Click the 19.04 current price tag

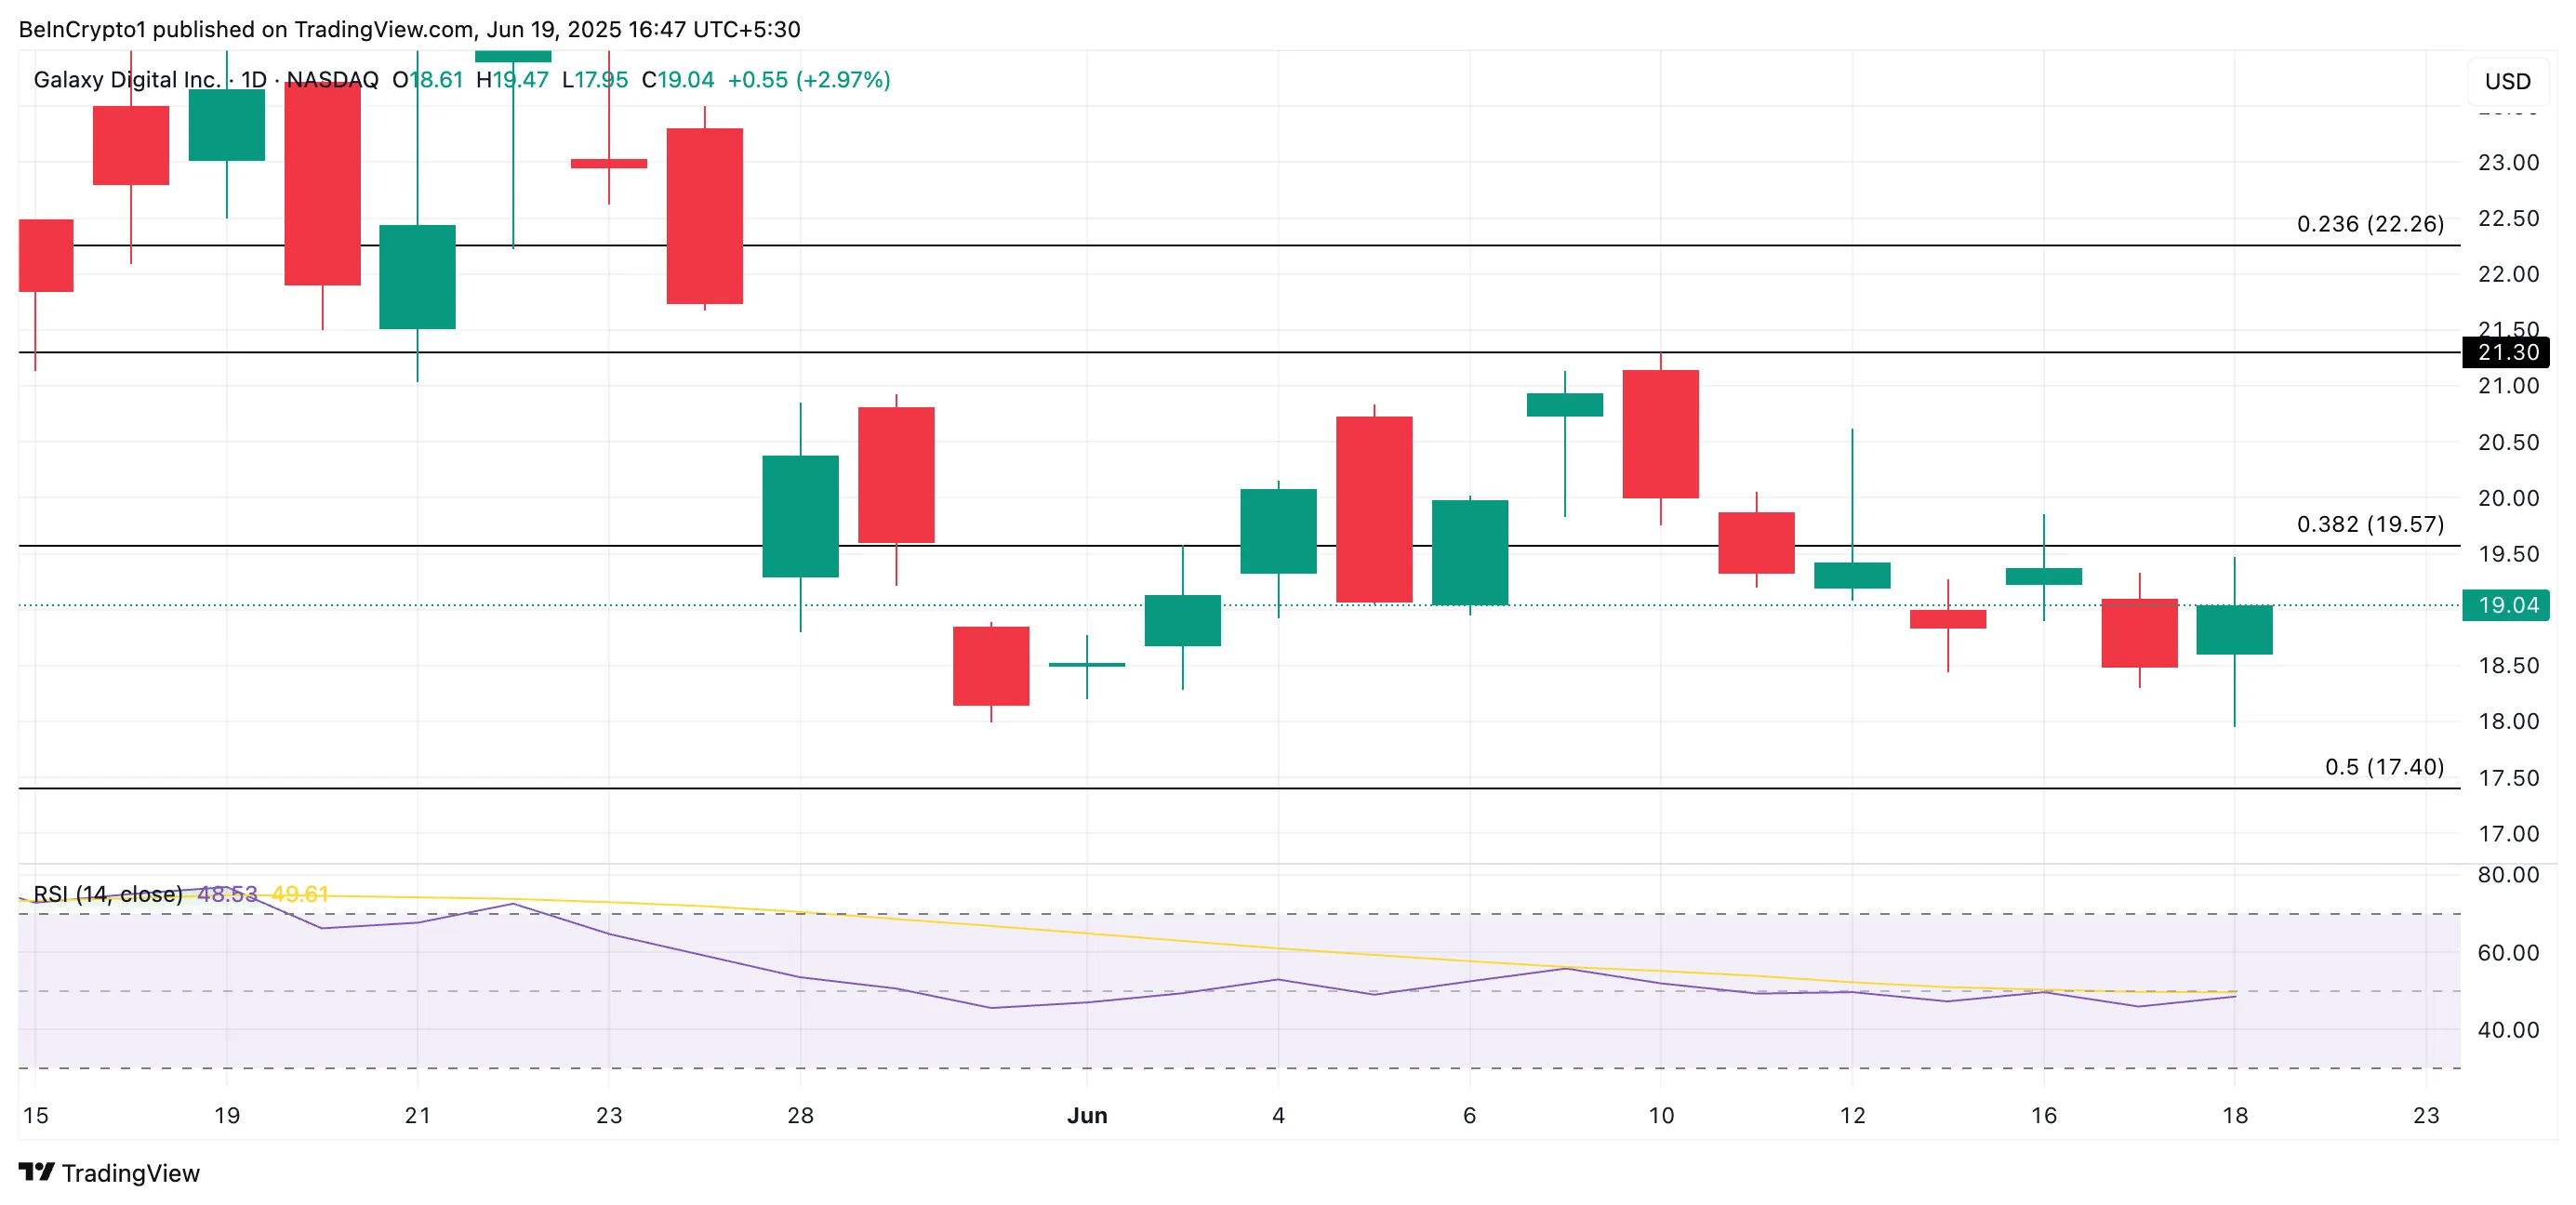pyautogui.click(x=2506, y=605)
